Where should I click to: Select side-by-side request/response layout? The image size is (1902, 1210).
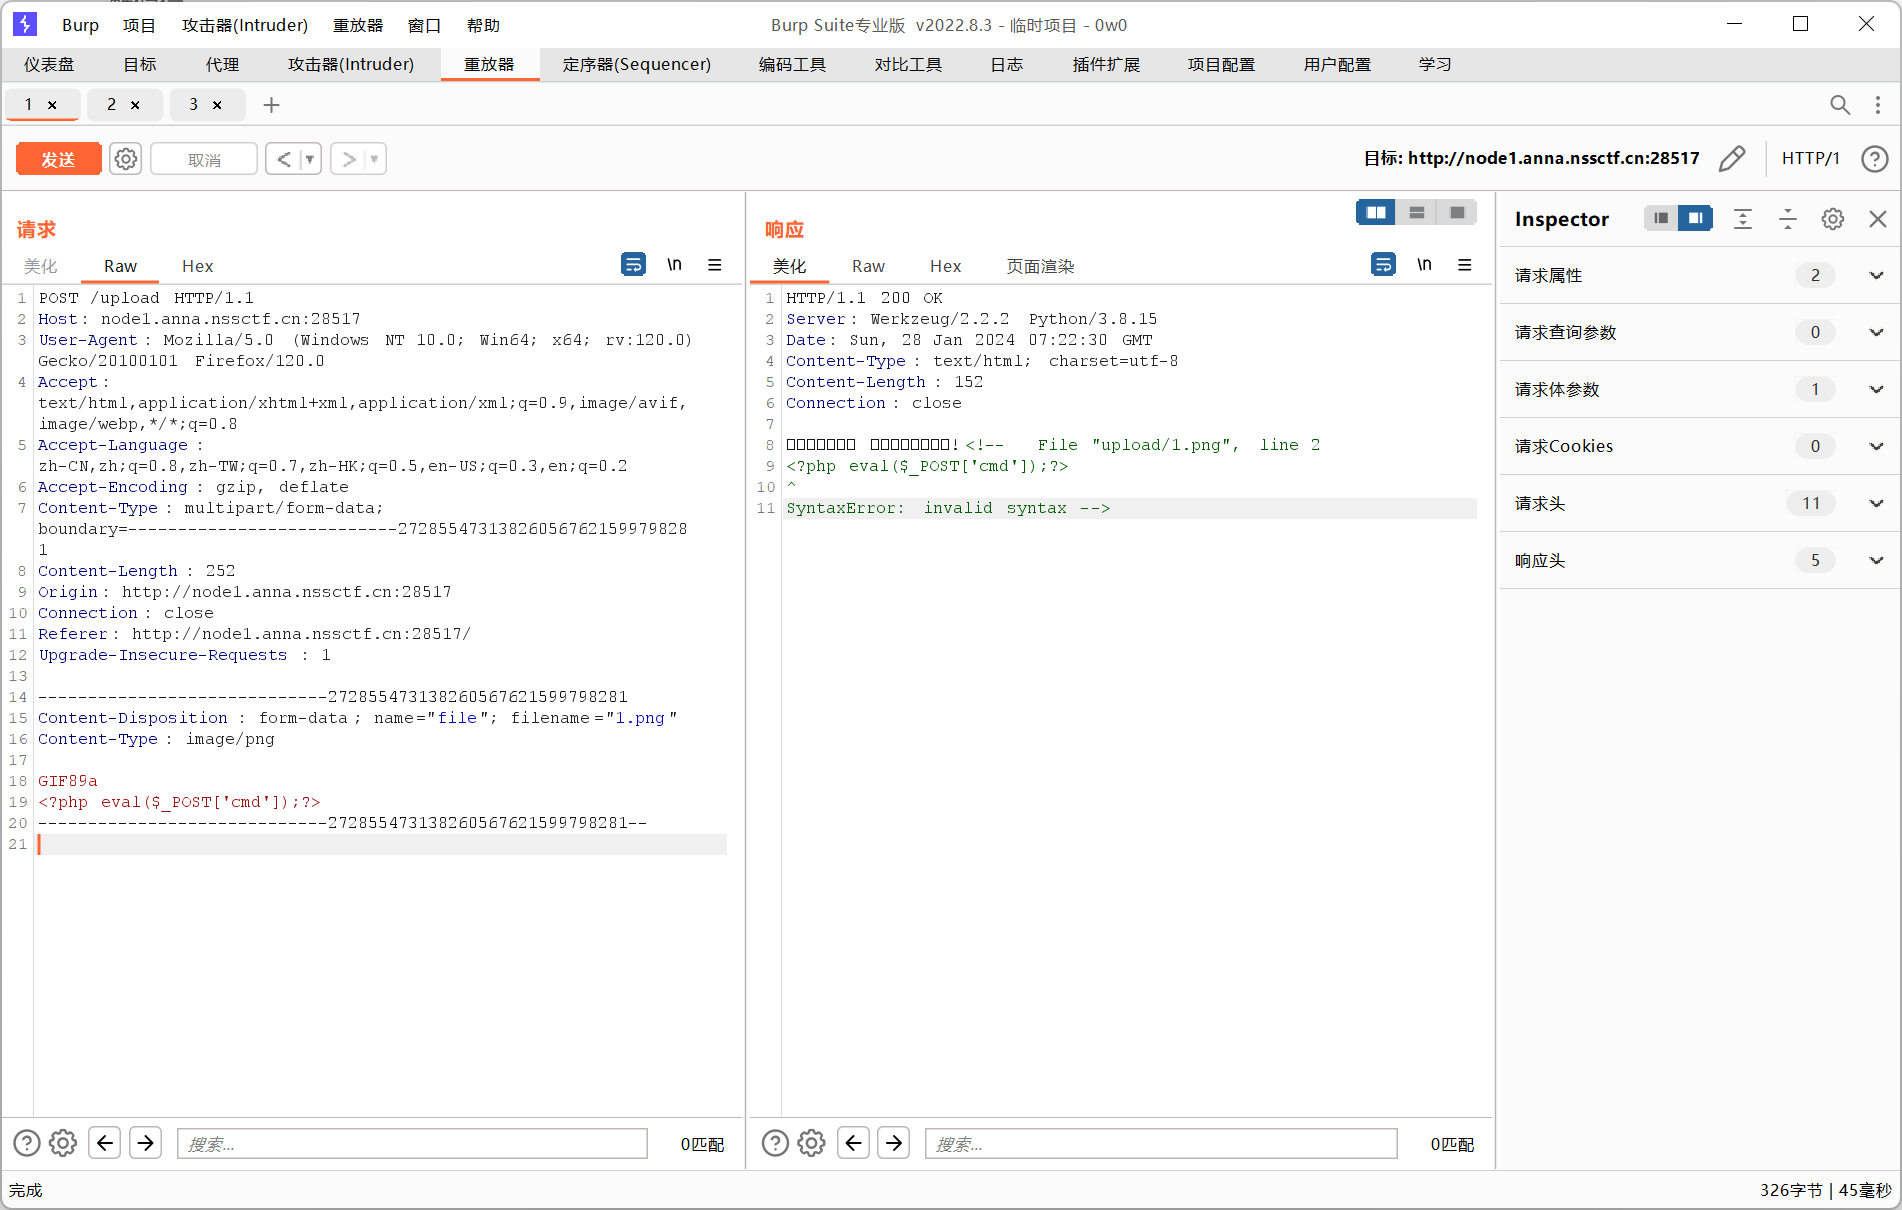pyautogui.click(x=1376, y=212)
